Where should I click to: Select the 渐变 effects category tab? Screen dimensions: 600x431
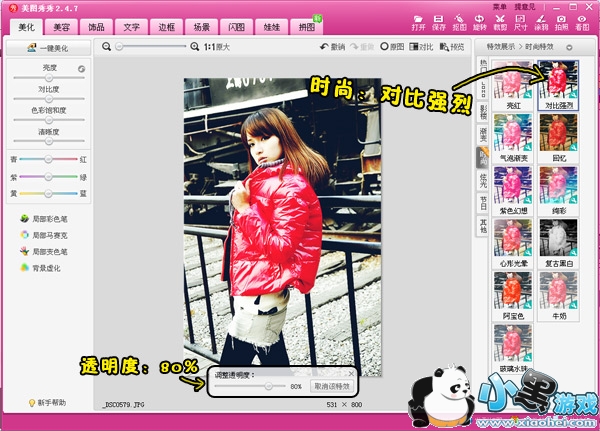pos(484,134)
